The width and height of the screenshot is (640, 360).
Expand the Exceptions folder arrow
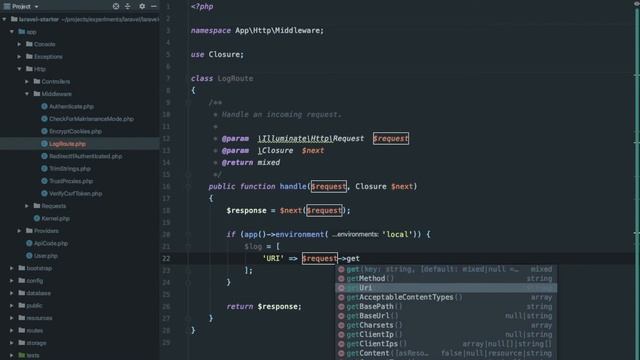click(19, 56)
